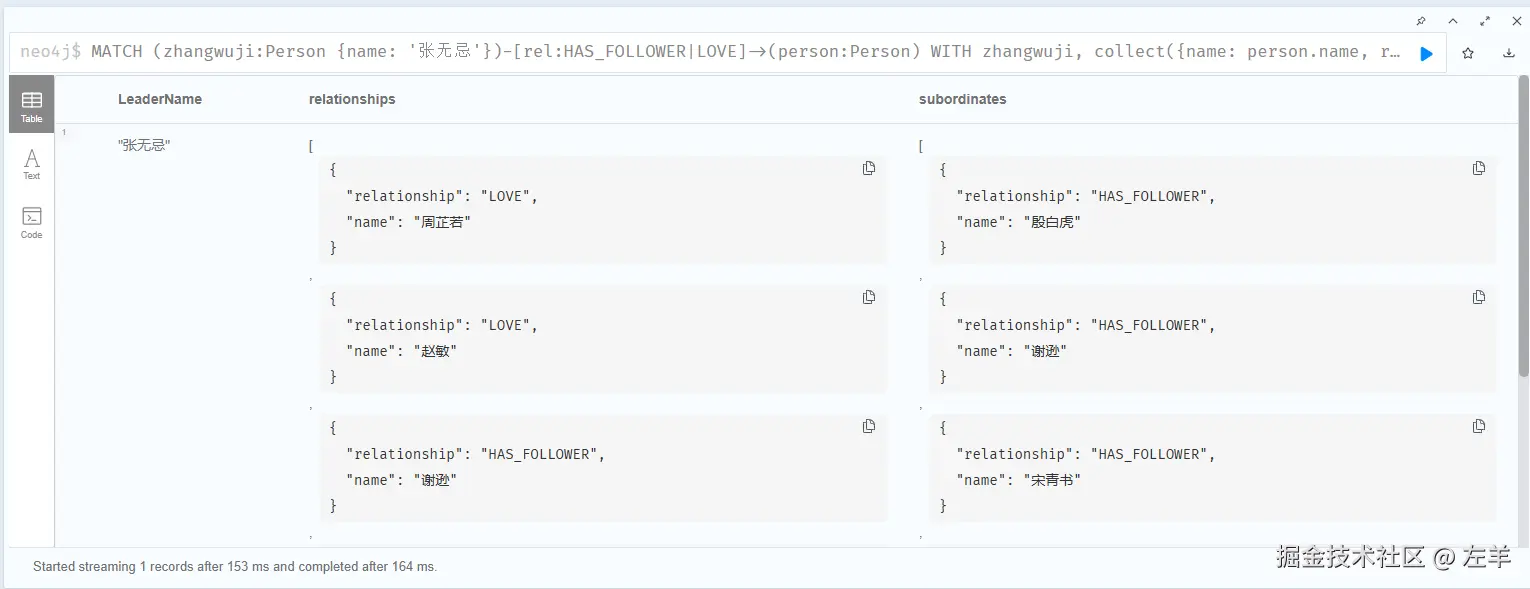Download the query results
The height and width of the screenshot is (589, 1530).
1508,54
